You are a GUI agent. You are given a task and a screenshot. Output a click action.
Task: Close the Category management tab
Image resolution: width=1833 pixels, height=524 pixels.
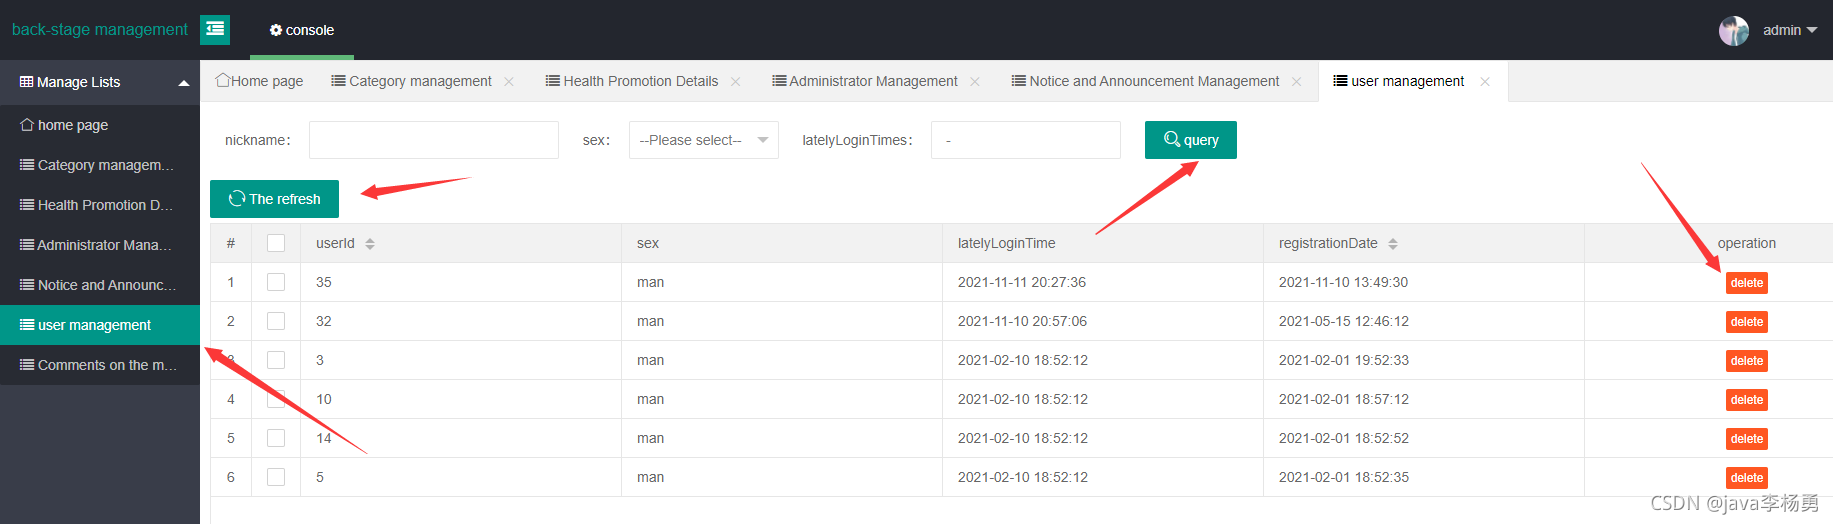[509, 81]
